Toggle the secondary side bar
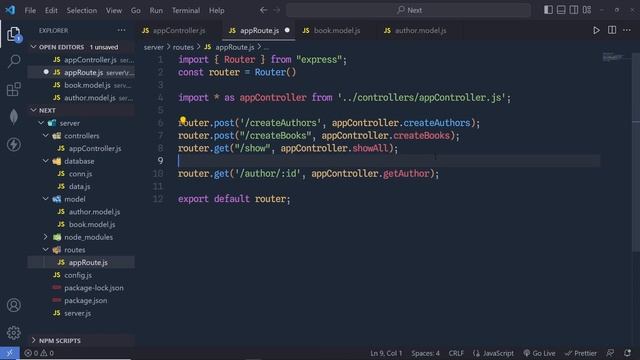640x360 pixels. coord(574,10)
